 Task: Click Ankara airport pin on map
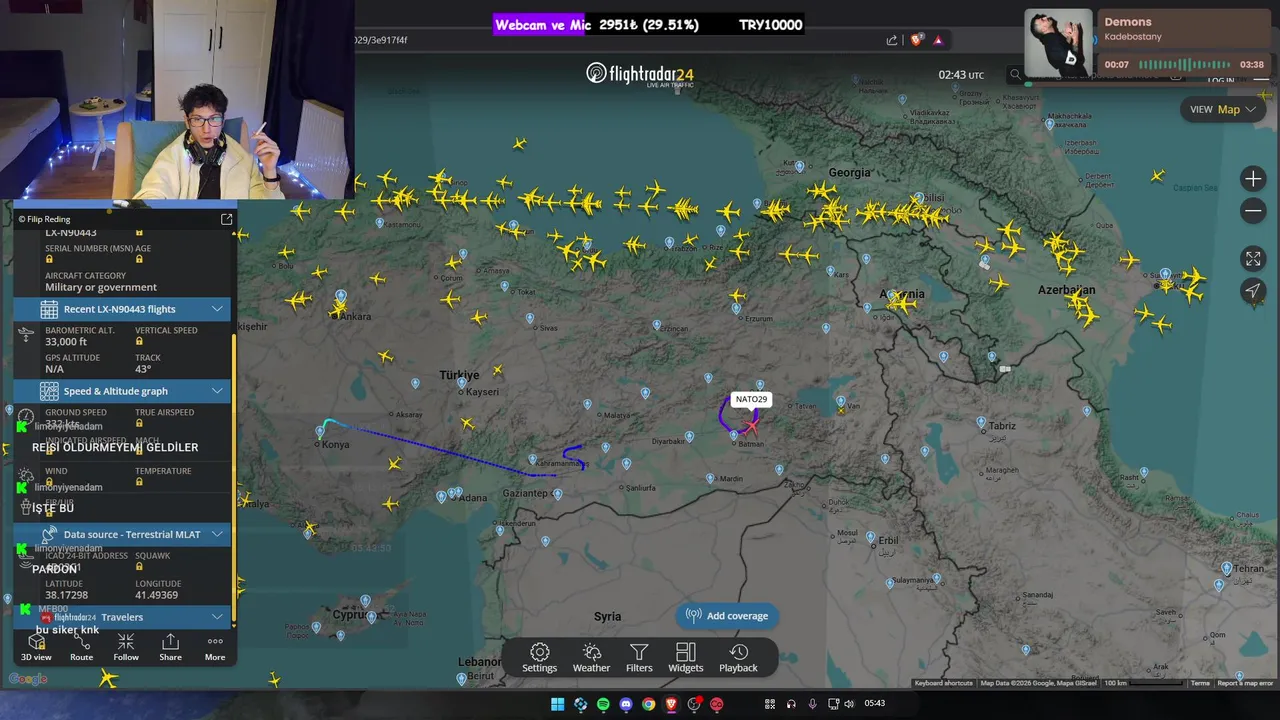[x=340, y=298]
